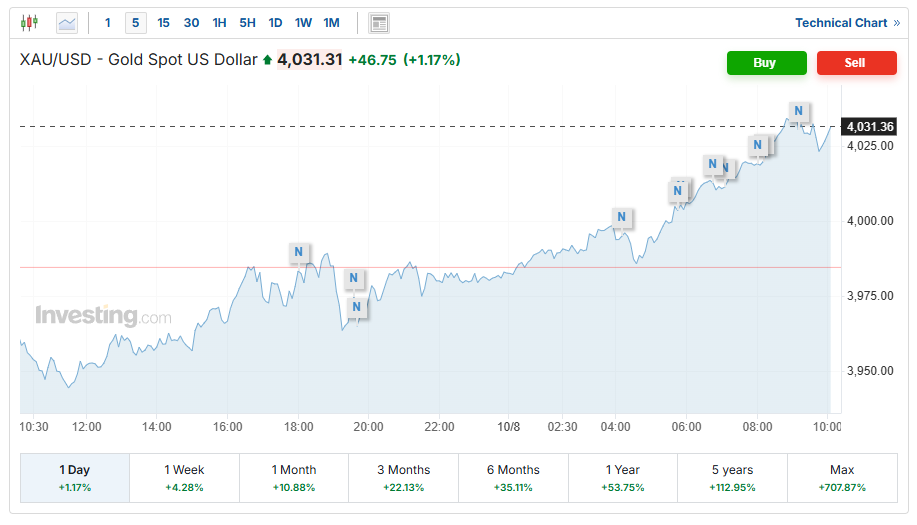Select the 15-minute interval

coord(163,22)
